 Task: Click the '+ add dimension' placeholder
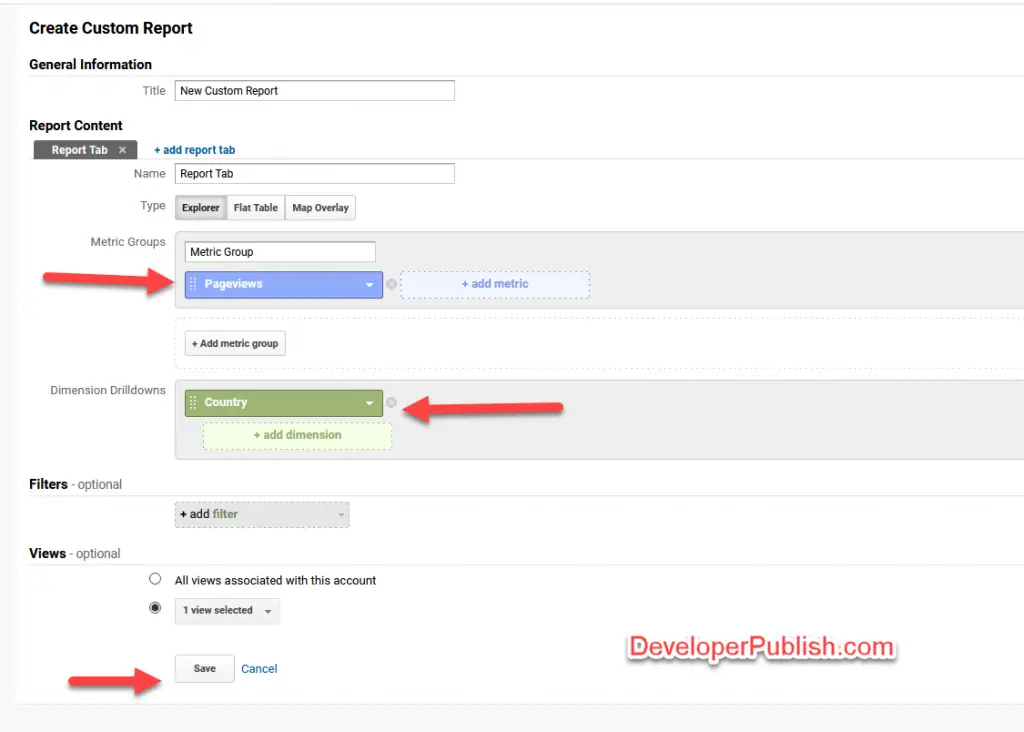297,436
